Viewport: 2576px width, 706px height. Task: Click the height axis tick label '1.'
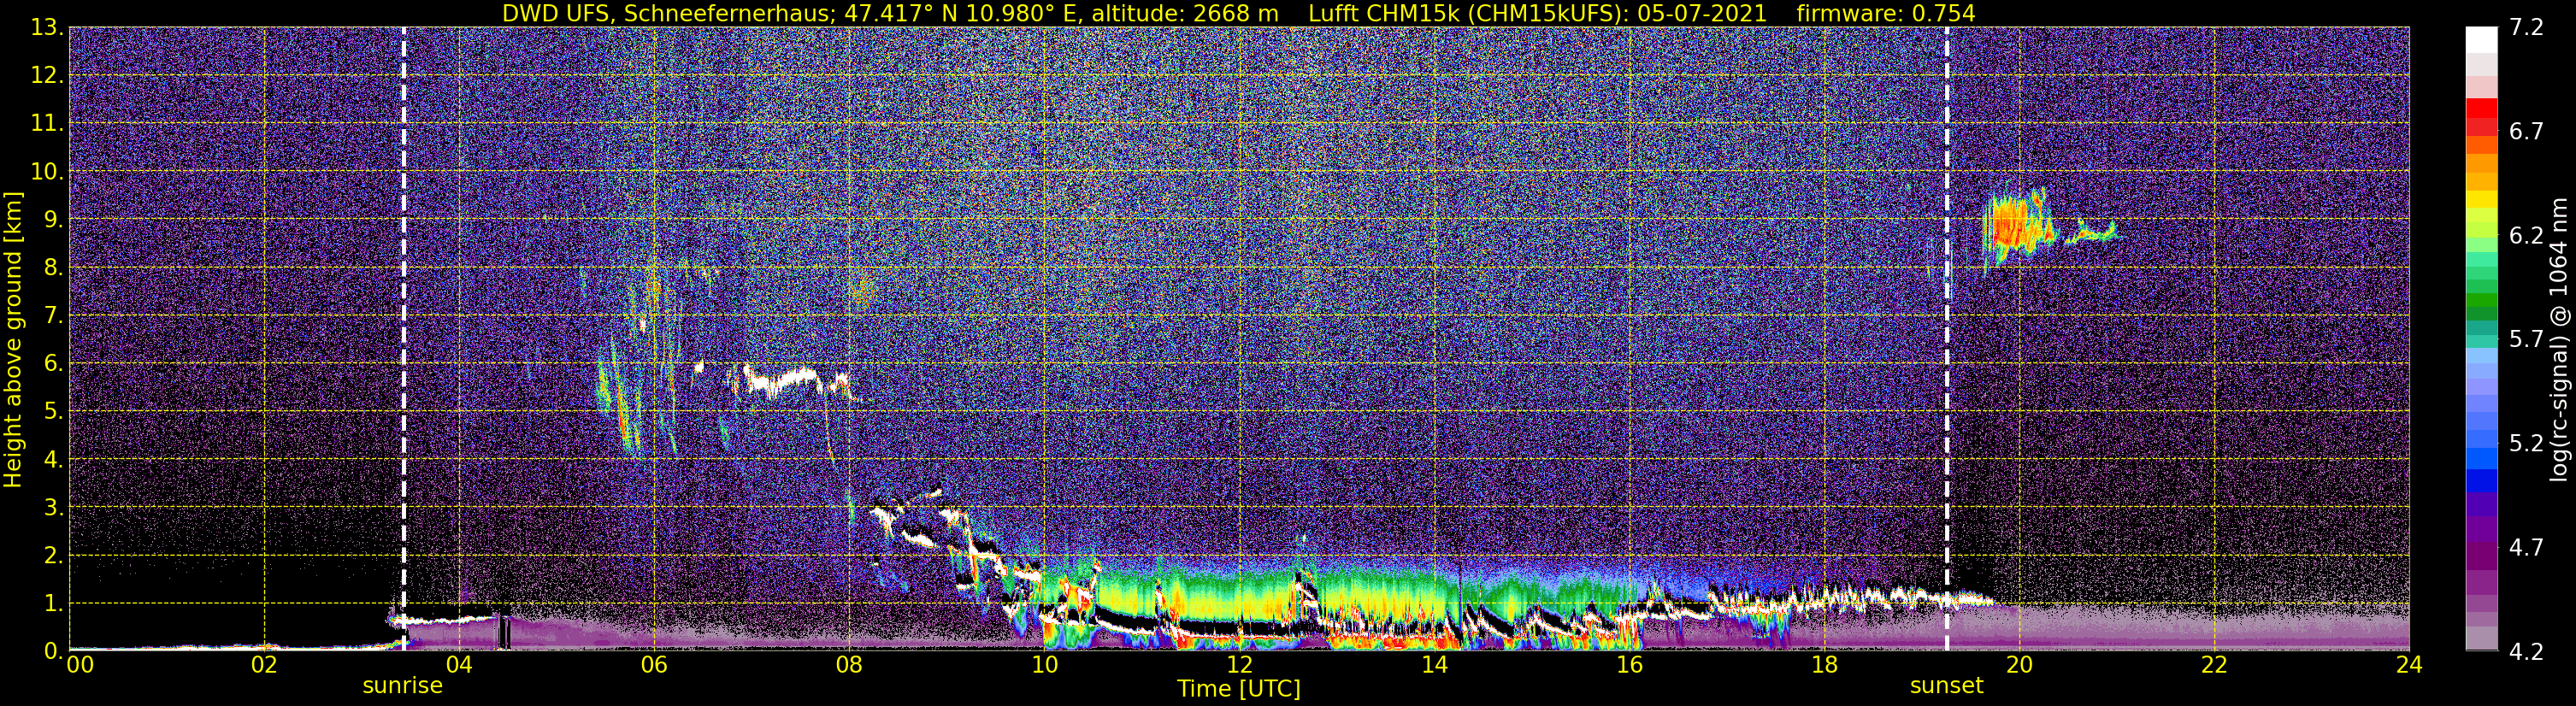coord(53,604)
